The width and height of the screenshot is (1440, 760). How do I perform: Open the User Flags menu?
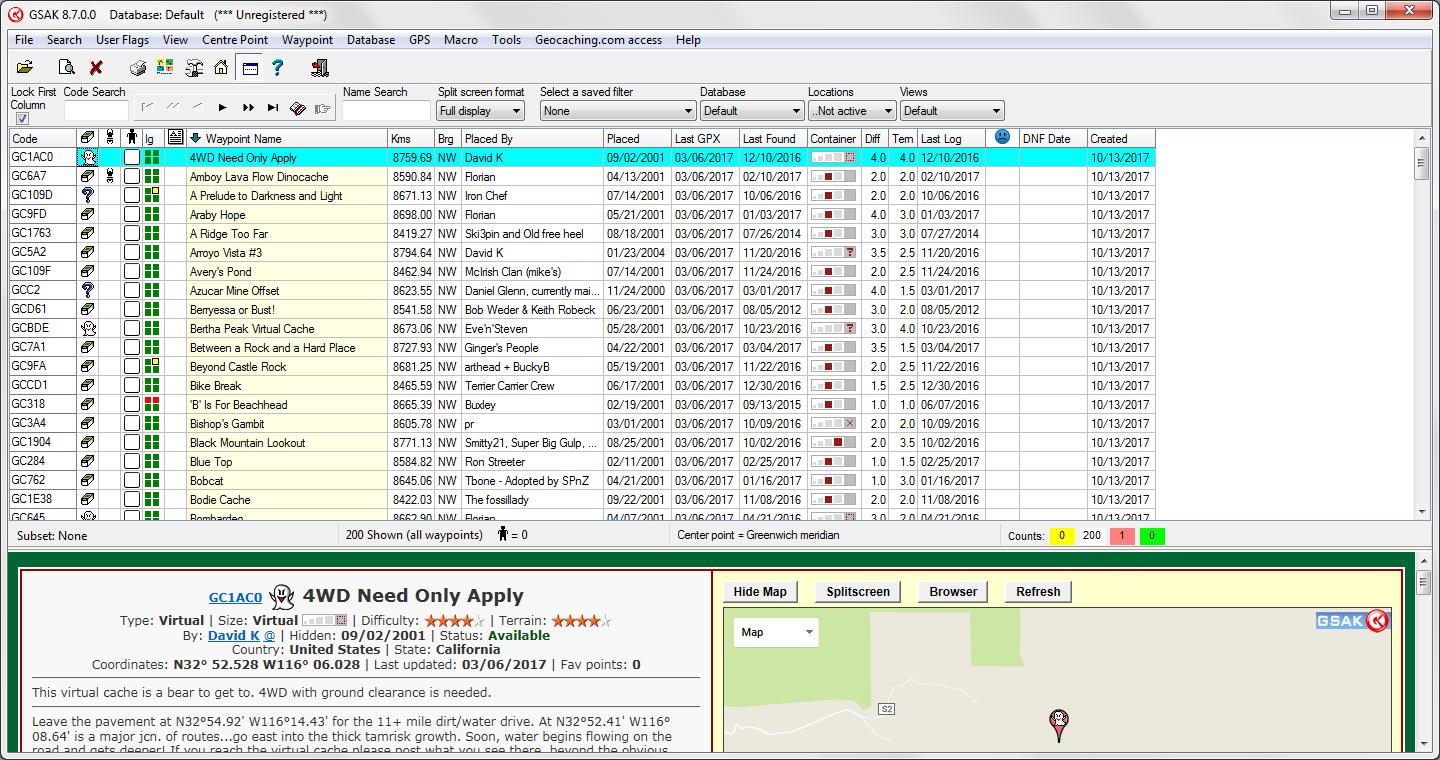(x=122, y=40)
